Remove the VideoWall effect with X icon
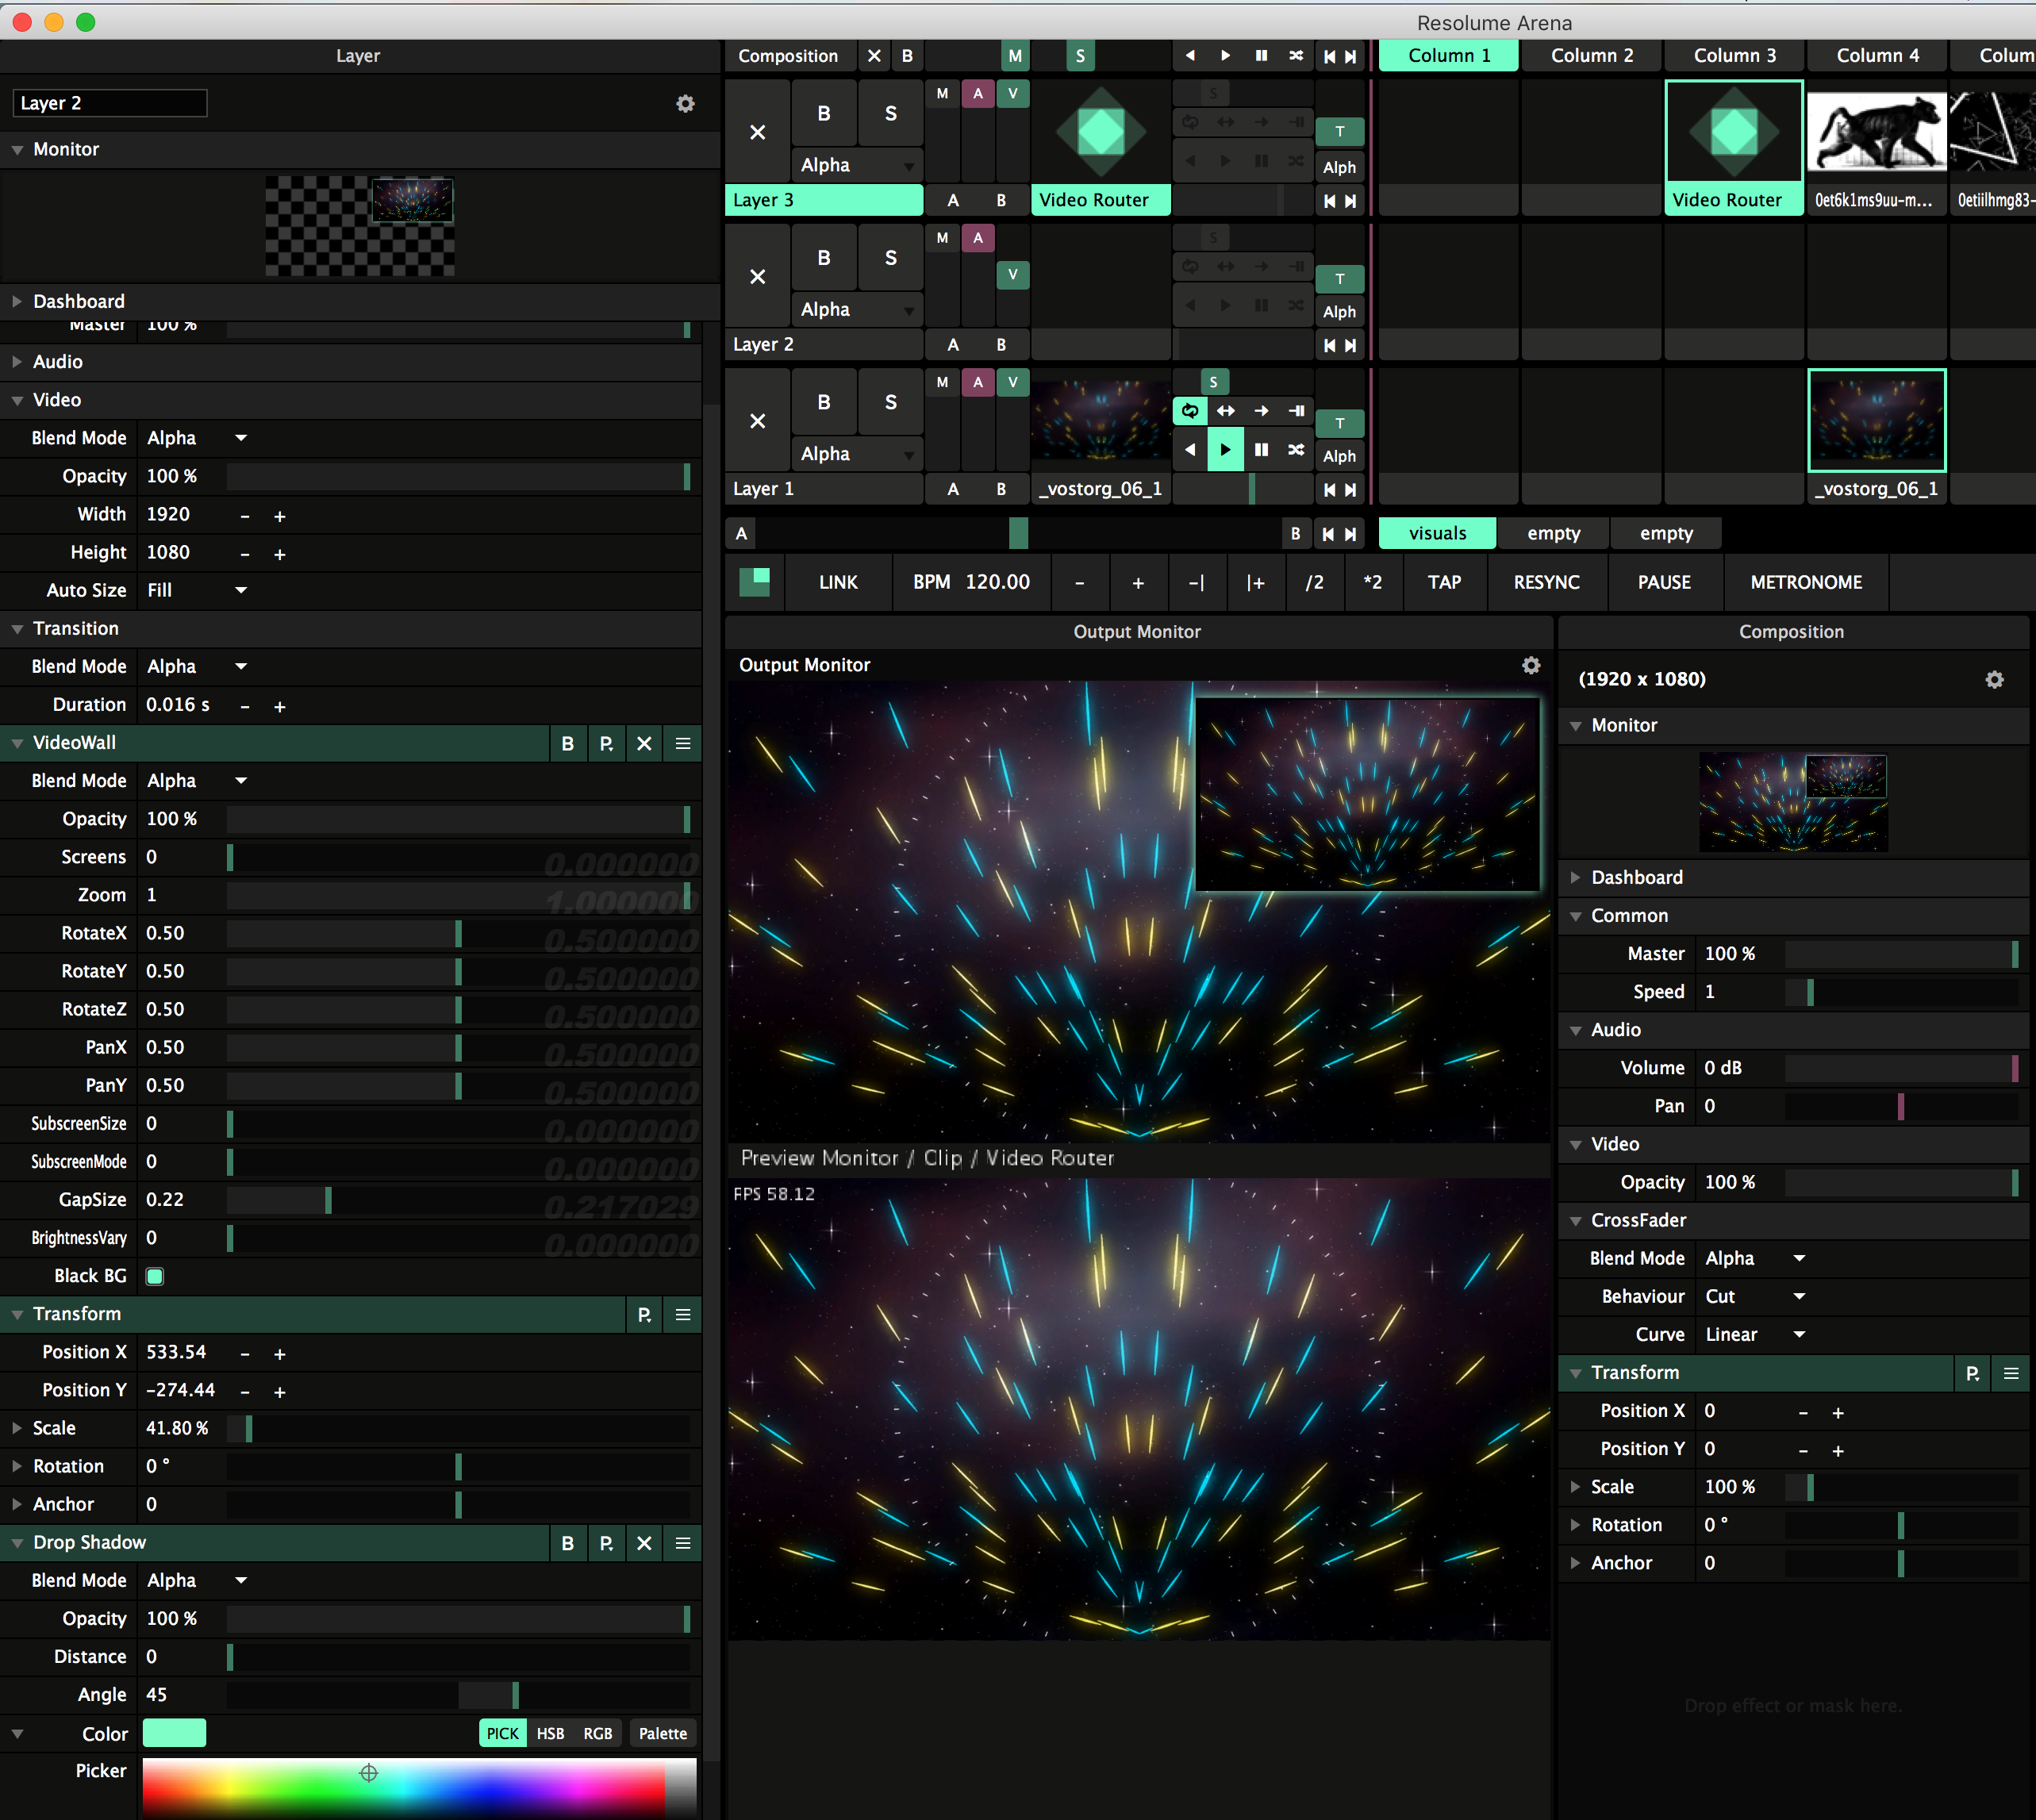 coord(644,743)
